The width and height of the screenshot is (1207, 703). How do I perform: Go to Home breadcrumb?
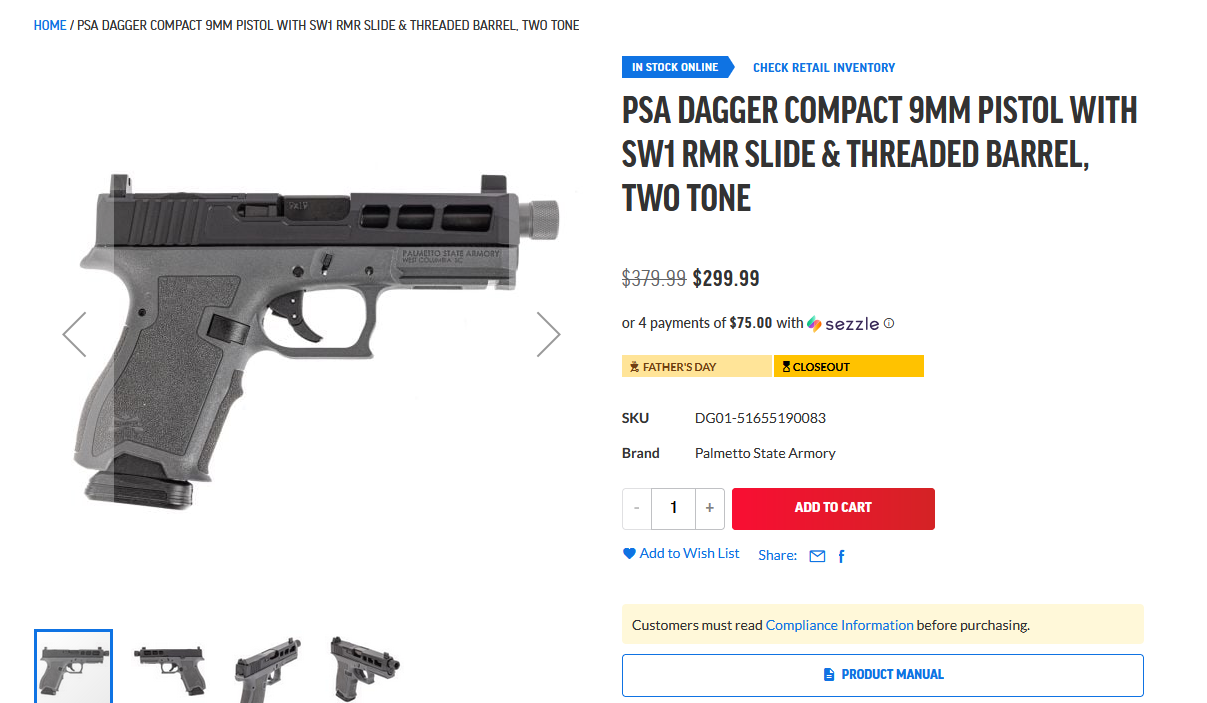50,25
